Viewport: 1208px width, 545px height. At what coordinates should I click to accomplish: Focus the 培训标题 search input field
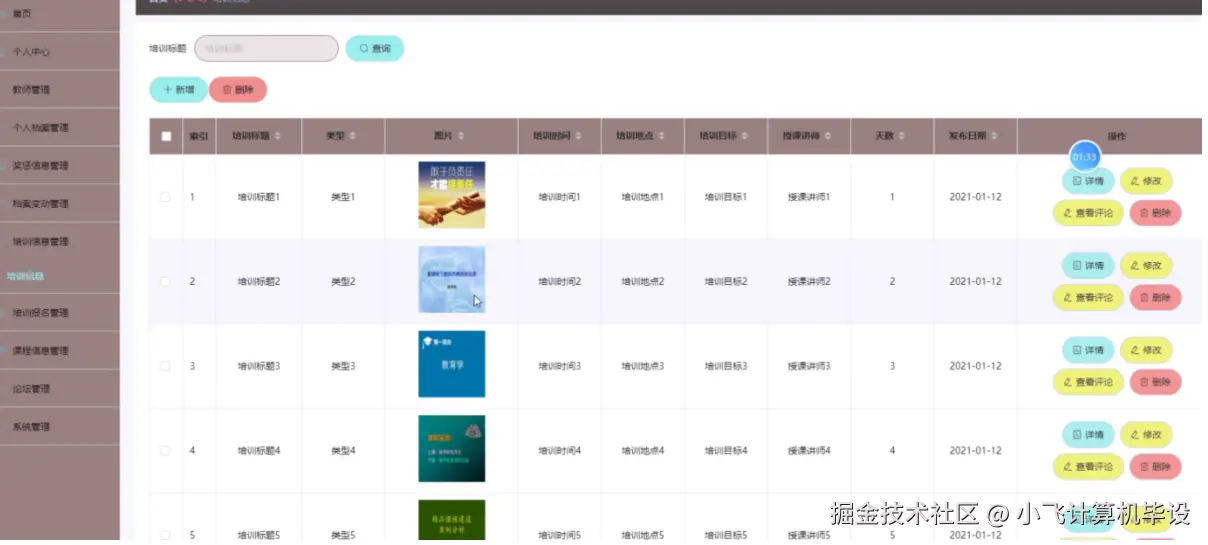click(x=266, y=48)
